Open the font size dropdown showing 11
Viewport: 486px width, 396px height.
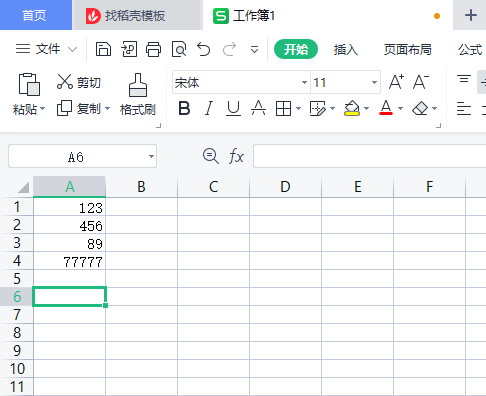point(374,82)
